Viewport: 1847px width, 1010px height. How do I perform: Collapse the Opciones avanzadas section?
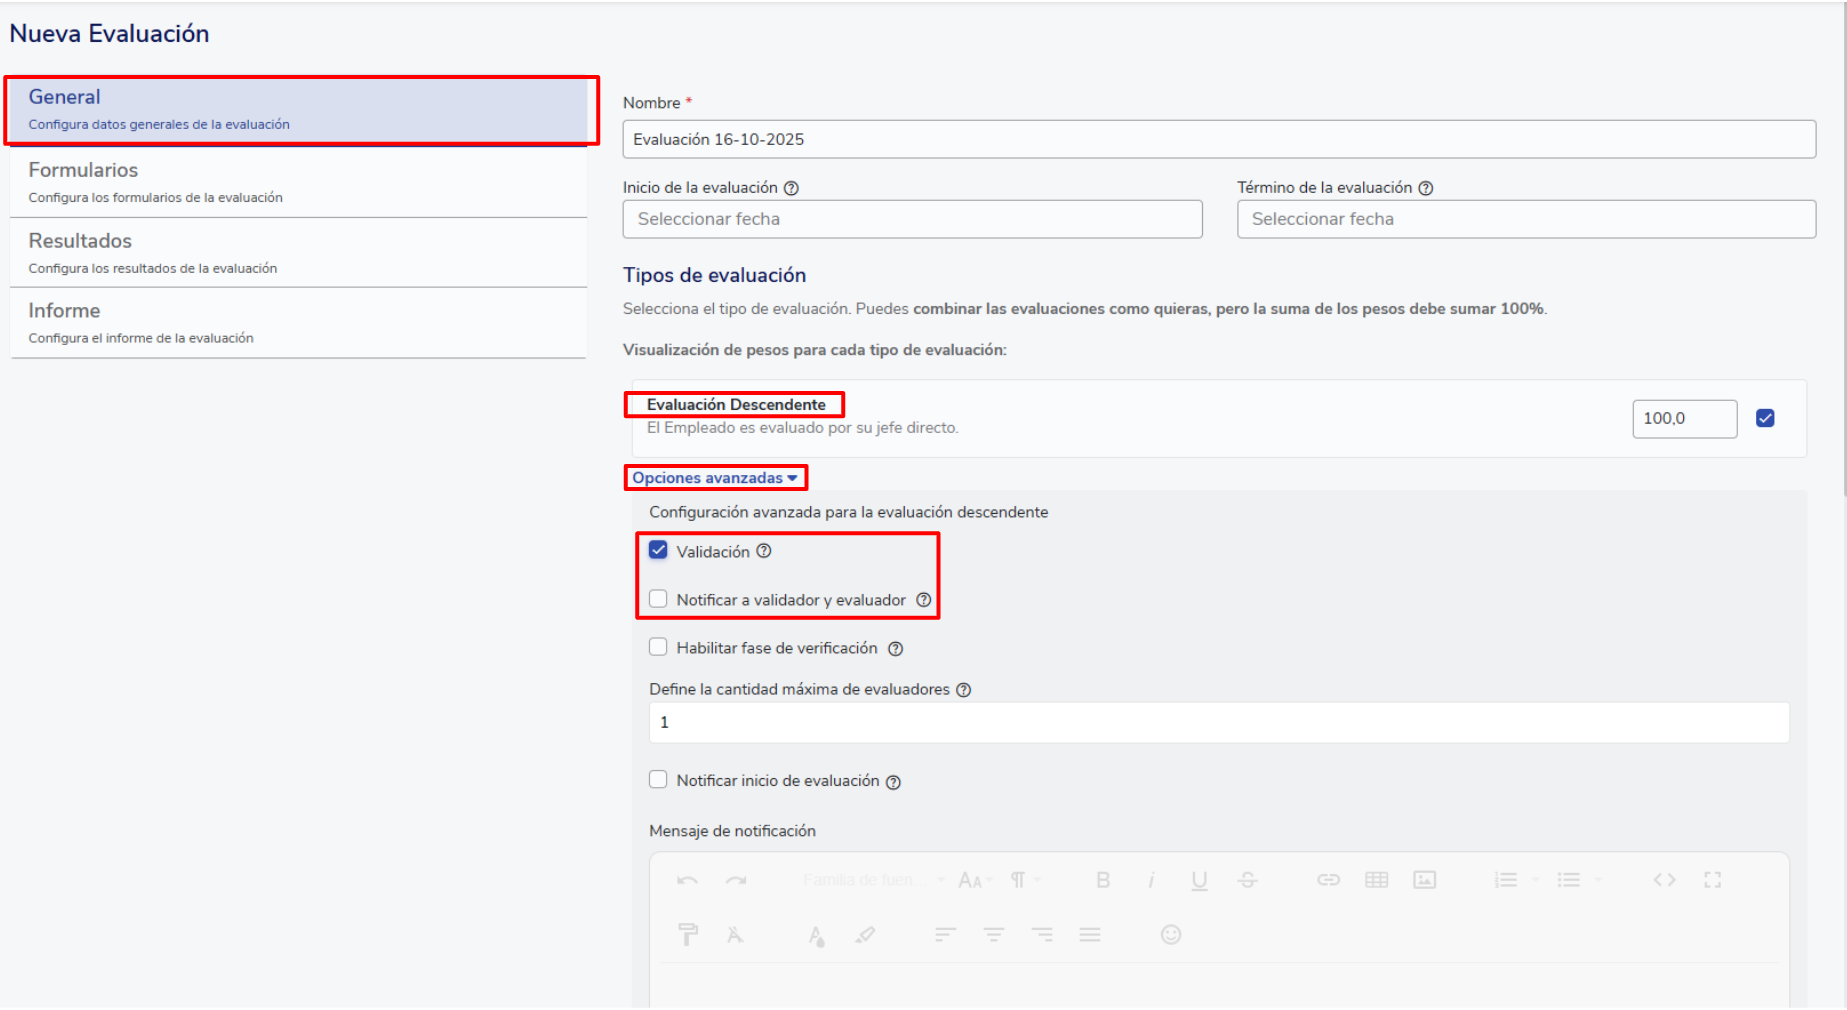[714, 478]
